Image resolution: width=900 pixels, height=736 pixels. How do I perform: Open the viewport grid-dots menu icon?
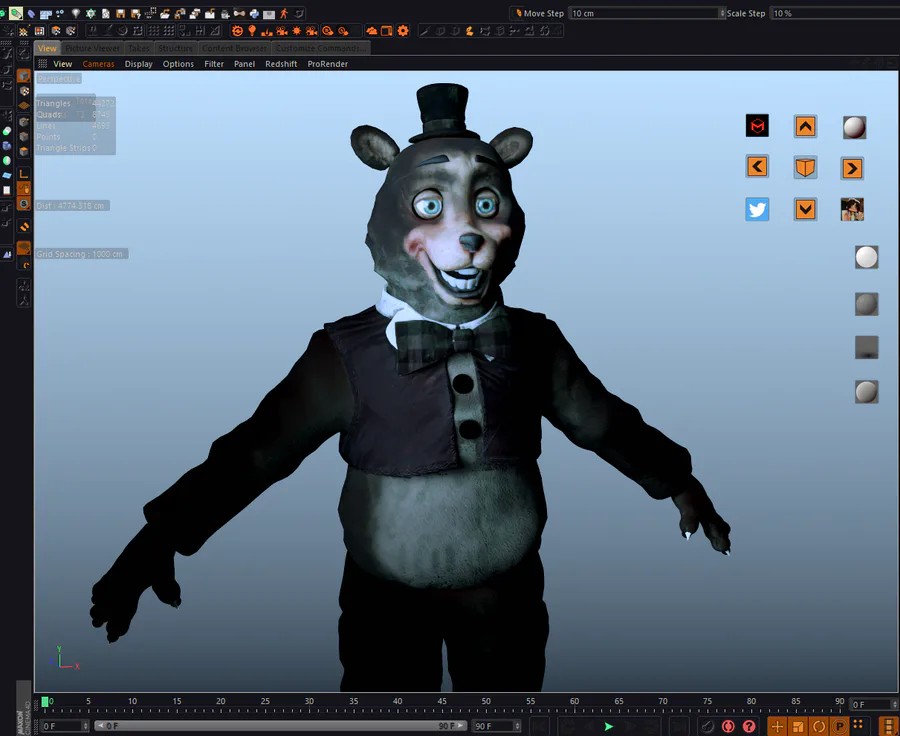[42, 64]
